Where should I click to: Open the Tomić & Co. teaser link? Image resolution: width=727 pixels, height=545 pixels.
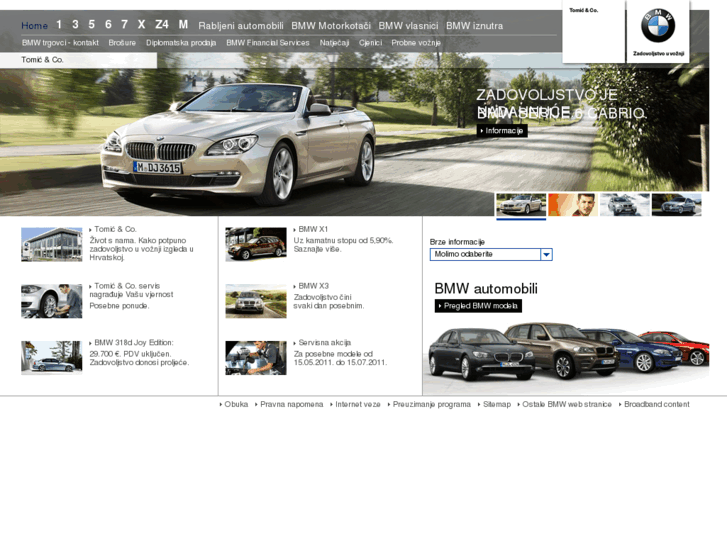point(115,229)
